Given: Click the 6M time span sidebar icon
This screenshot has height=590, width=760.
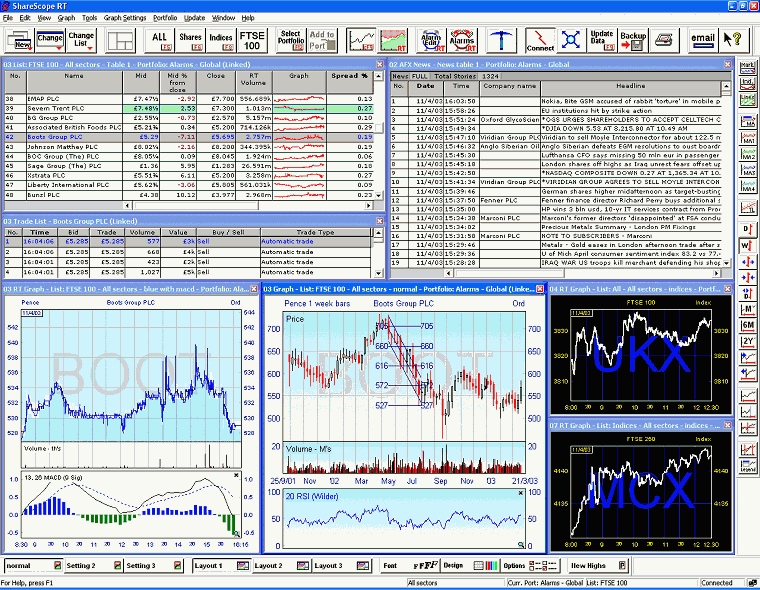Looking at the screenshot, I should click(748, 326).
